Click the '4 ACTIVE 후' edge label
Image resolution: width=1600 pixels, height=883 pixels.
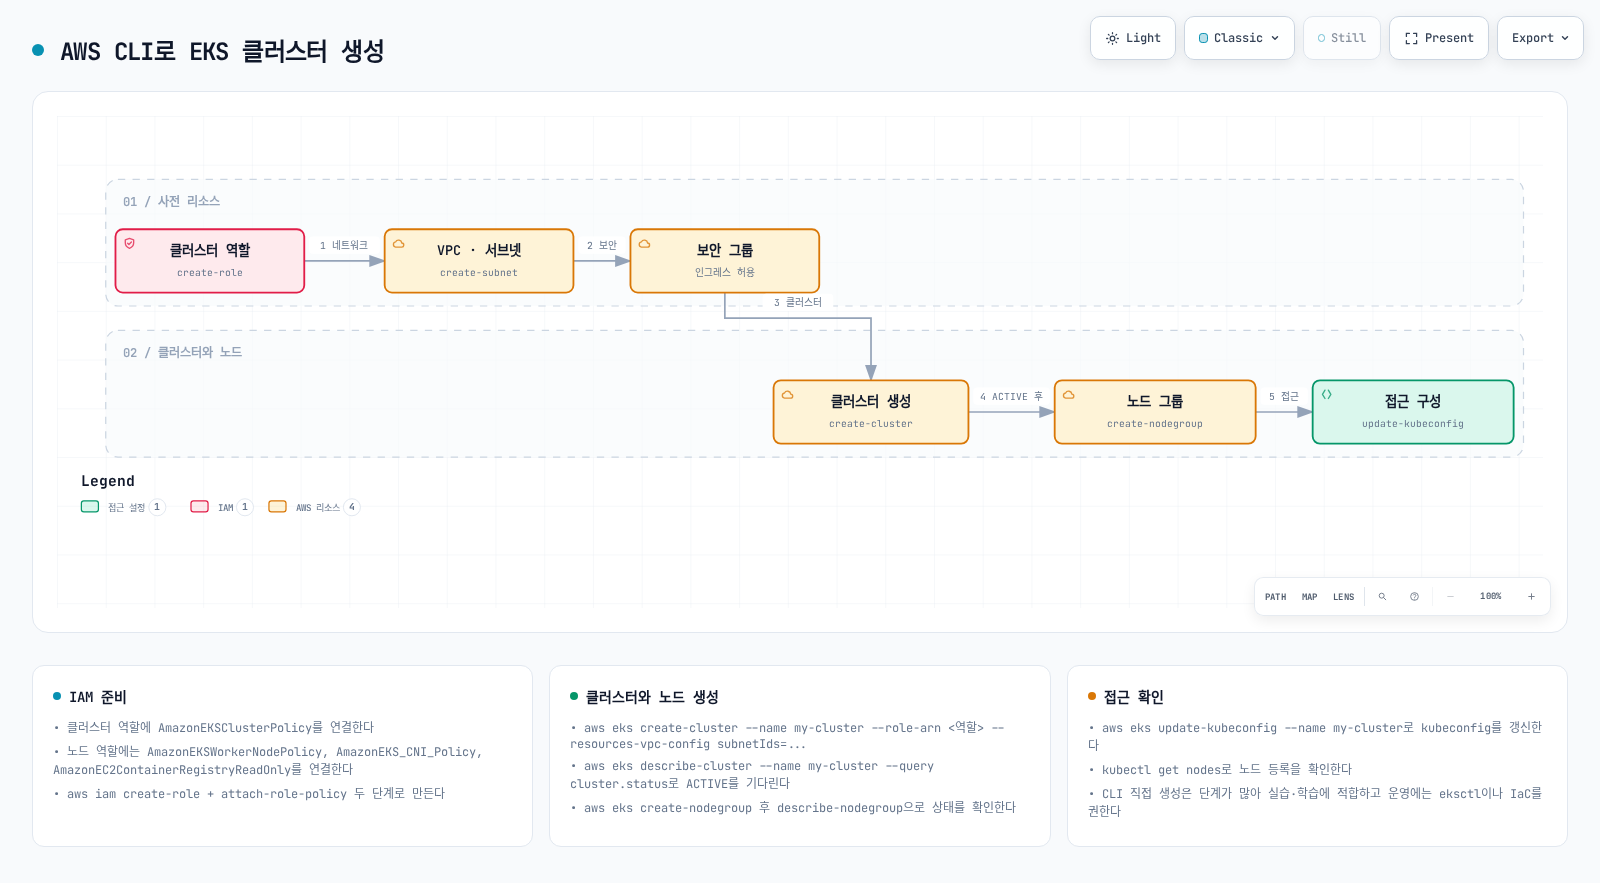tap(1011, 396)
